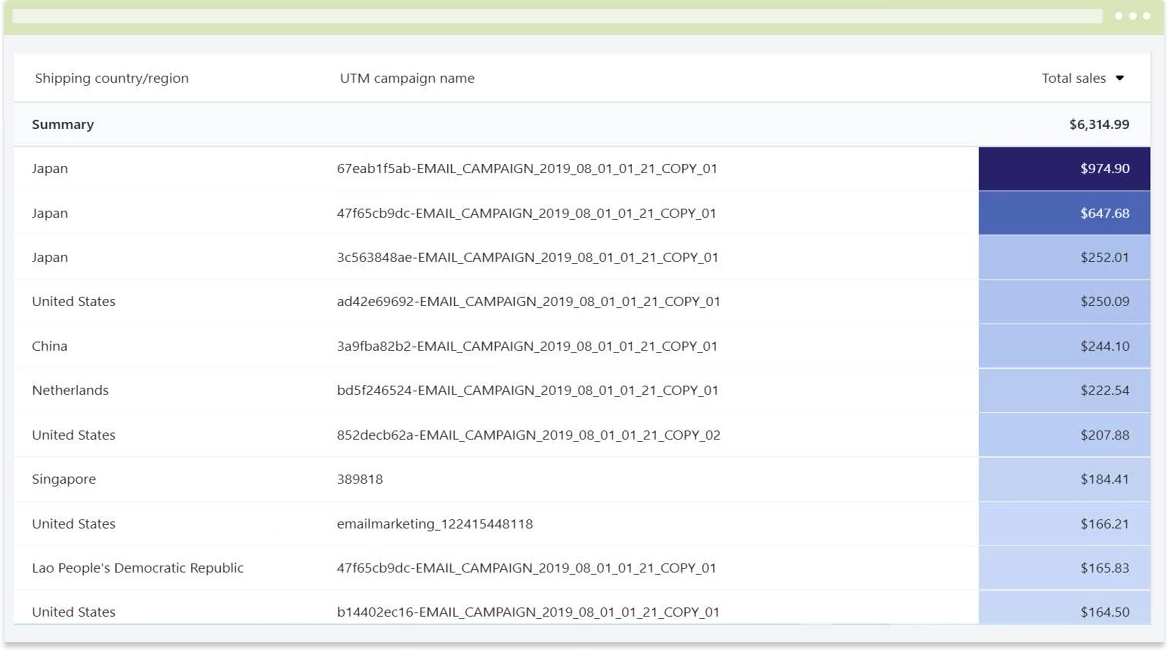Click the $207.88 sales cell

(1064, 434)
